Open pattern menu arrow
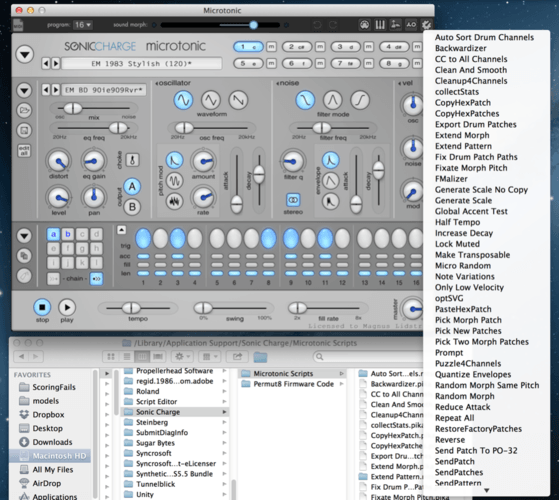The width and height of the screenshot is (559, 500). (x=24, y=236)
